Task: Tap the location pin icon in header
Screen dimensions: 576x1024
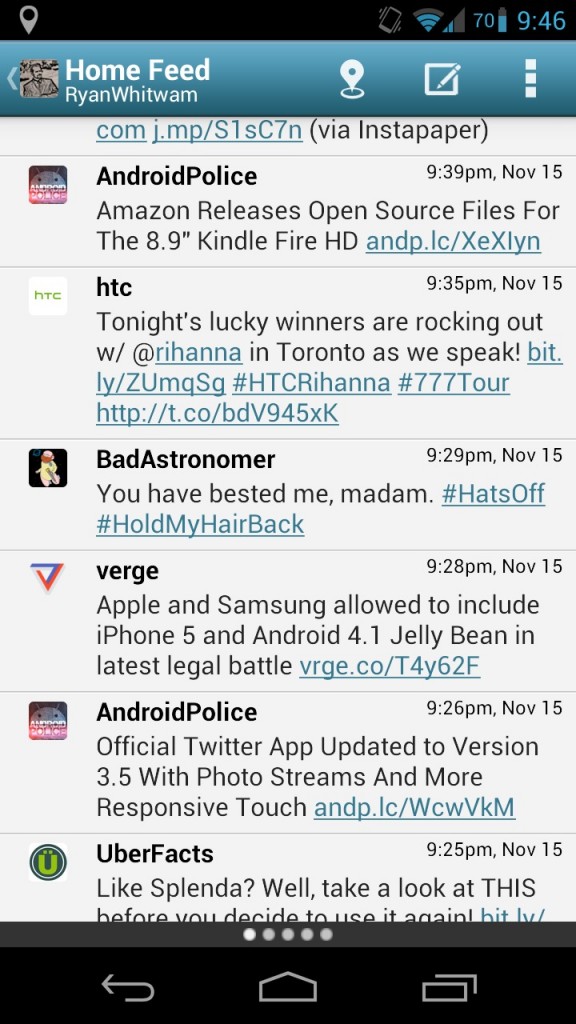Action: (x=352, y=80)
